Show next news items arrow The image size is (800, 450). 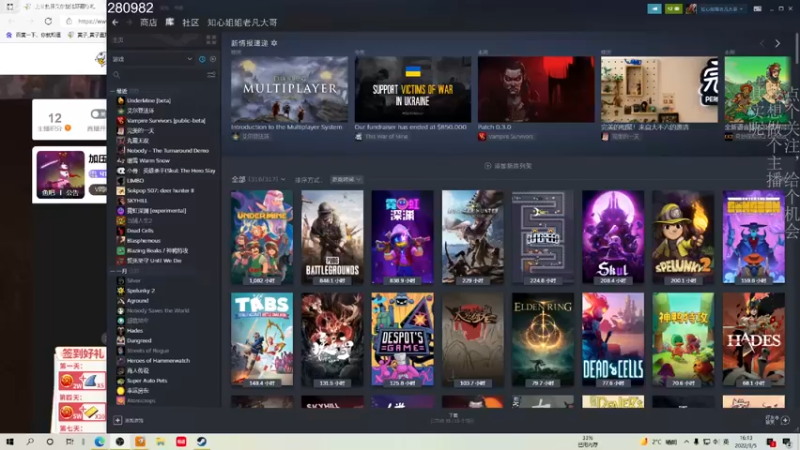click(778, 44)
